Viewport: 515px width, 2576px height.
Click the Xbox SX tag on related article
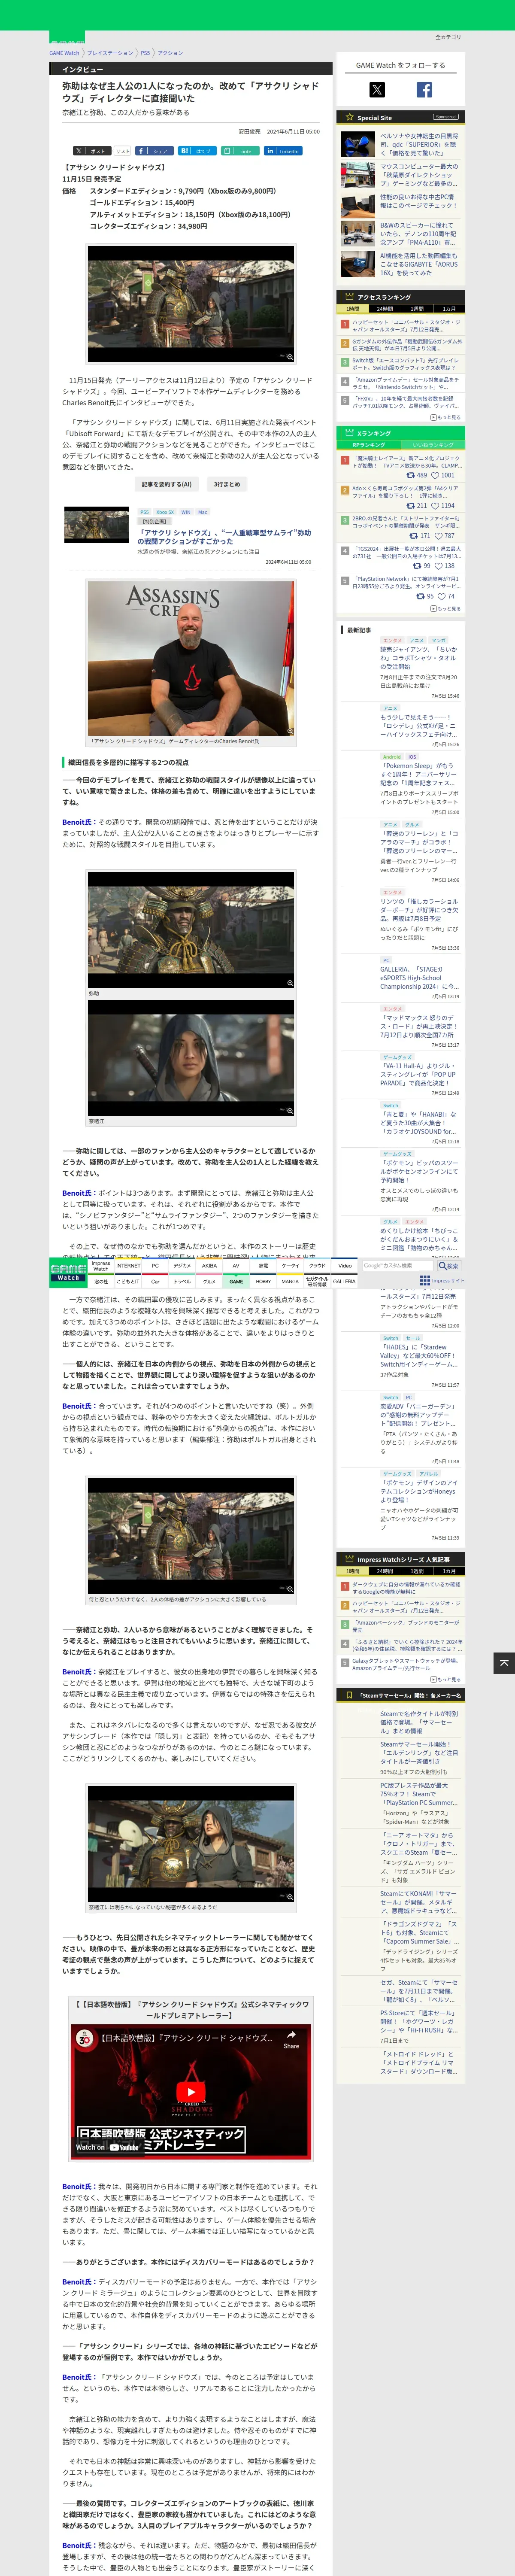[165, 512]
